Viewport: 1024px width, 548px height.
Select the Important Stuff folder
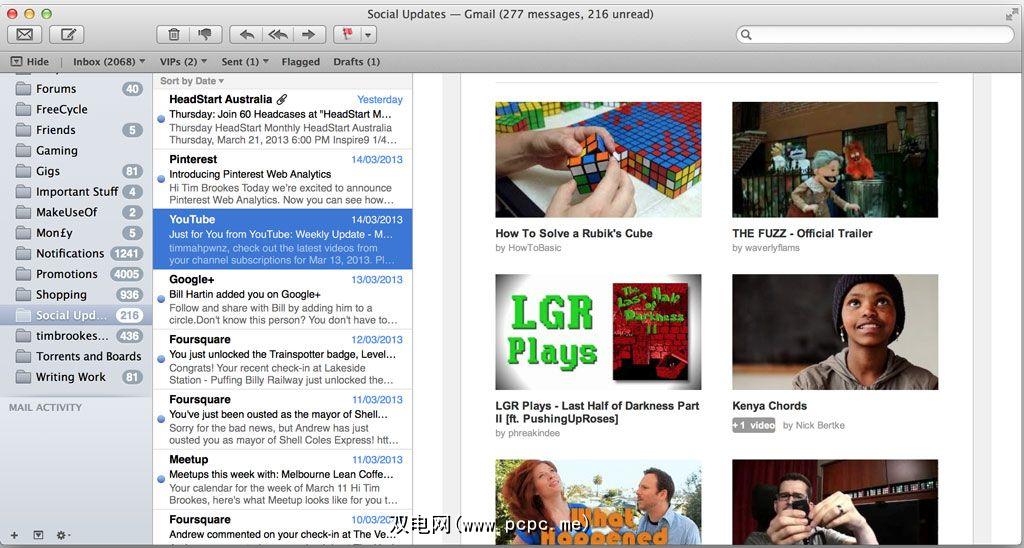[x=76, y=191]
